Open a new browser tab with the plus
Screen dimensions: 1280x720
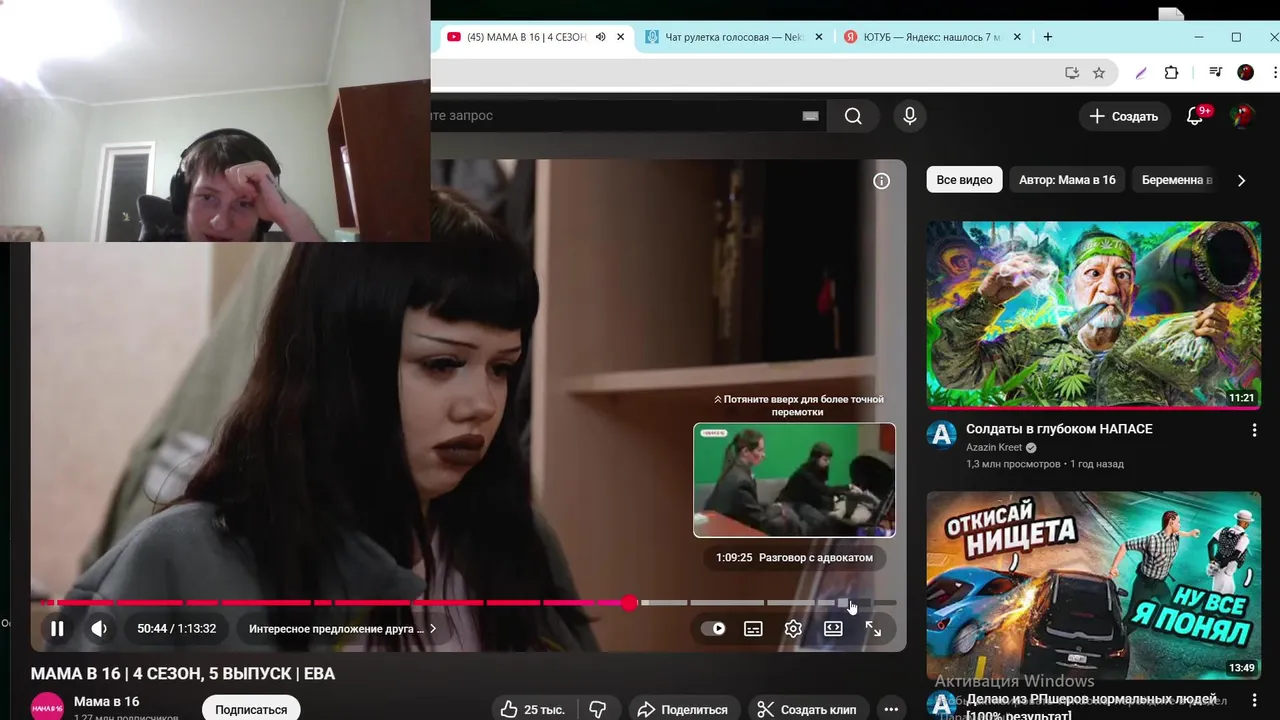(1048, 37)
